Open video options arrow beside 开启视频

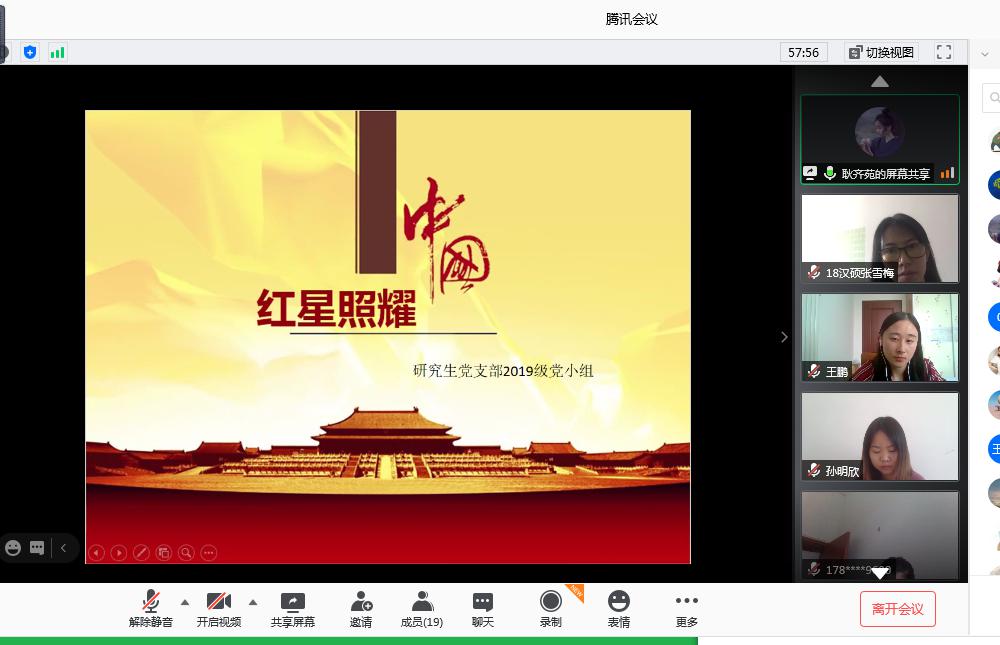coord(253,602)
